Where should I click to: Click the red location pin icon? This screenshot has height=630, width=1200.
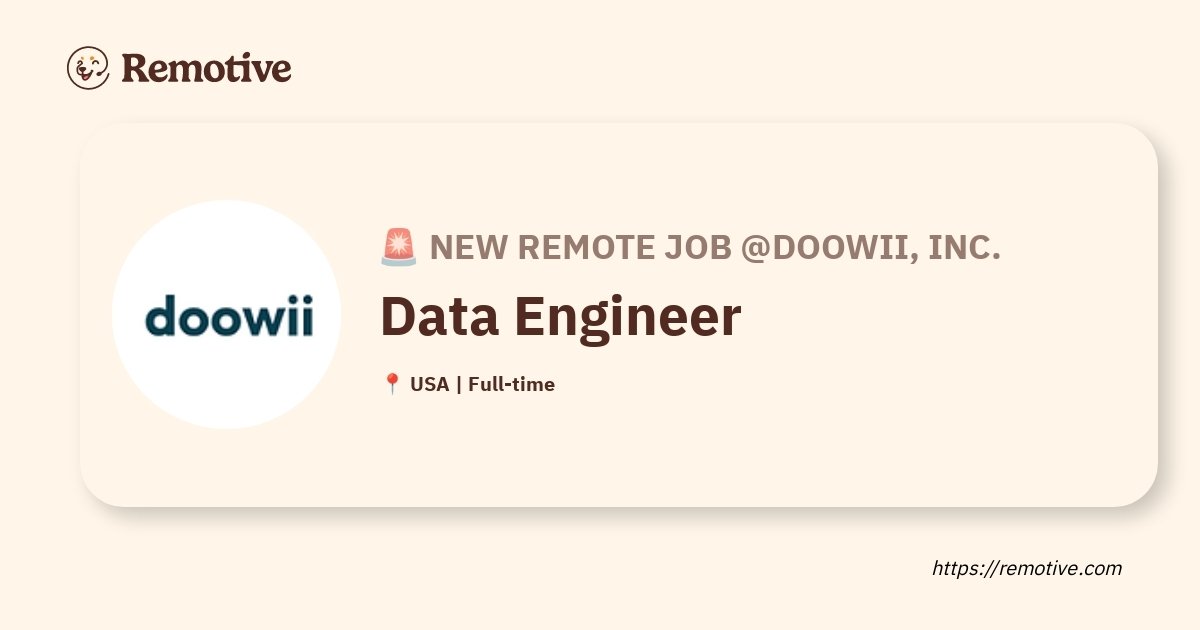click(x=392, y=384)
